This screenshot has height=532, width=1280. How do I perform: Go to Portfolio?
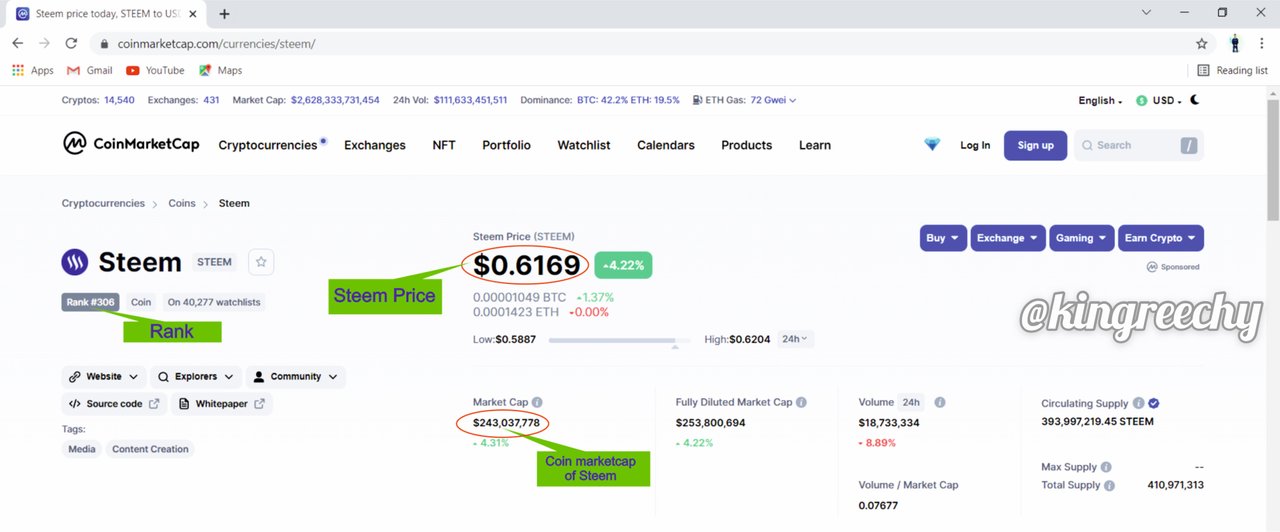click(x=507, y=145)
